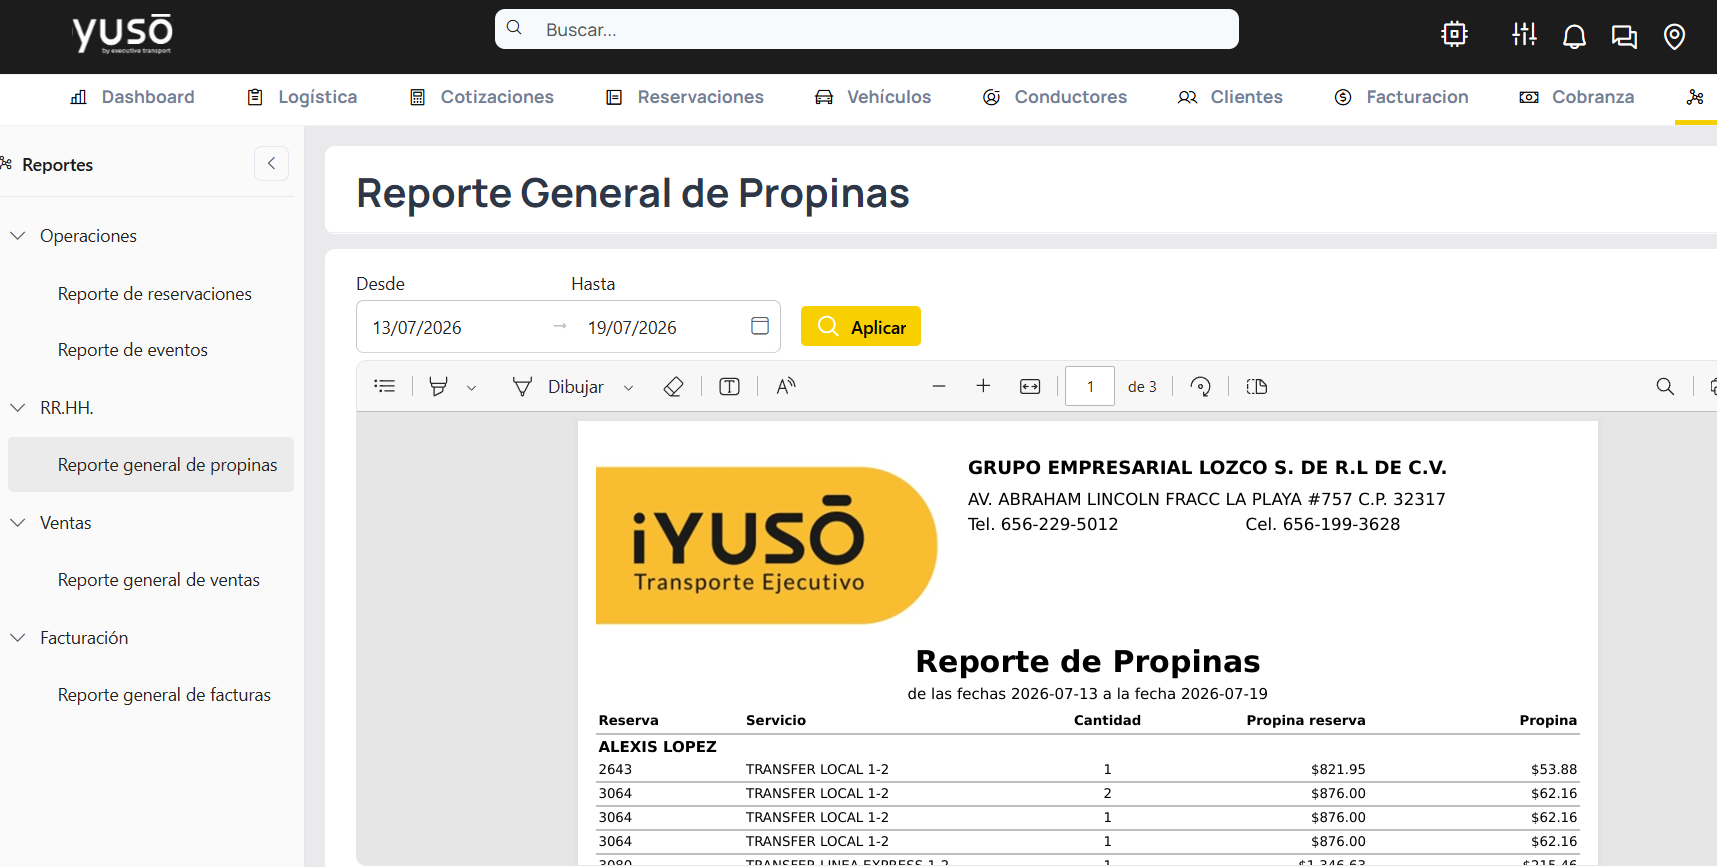Click reservation 2643 in the report

(x=615, y=769)
